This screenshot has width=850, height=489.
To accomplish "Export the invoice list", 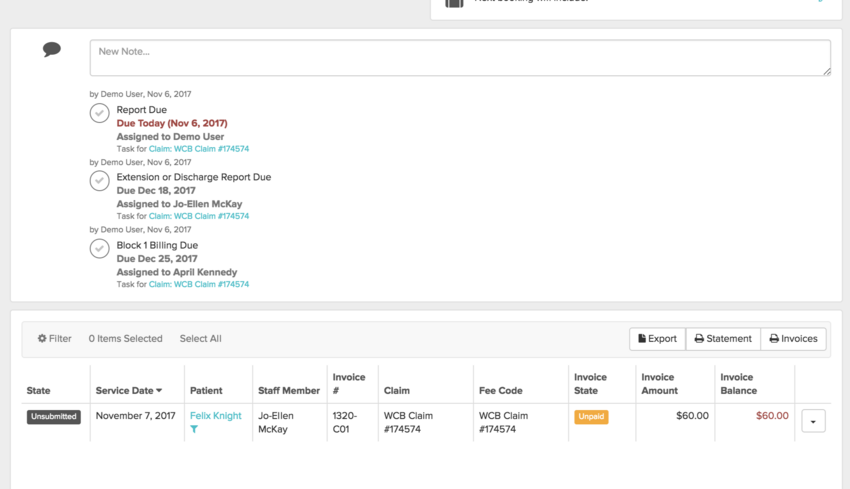I will [657, 339].
